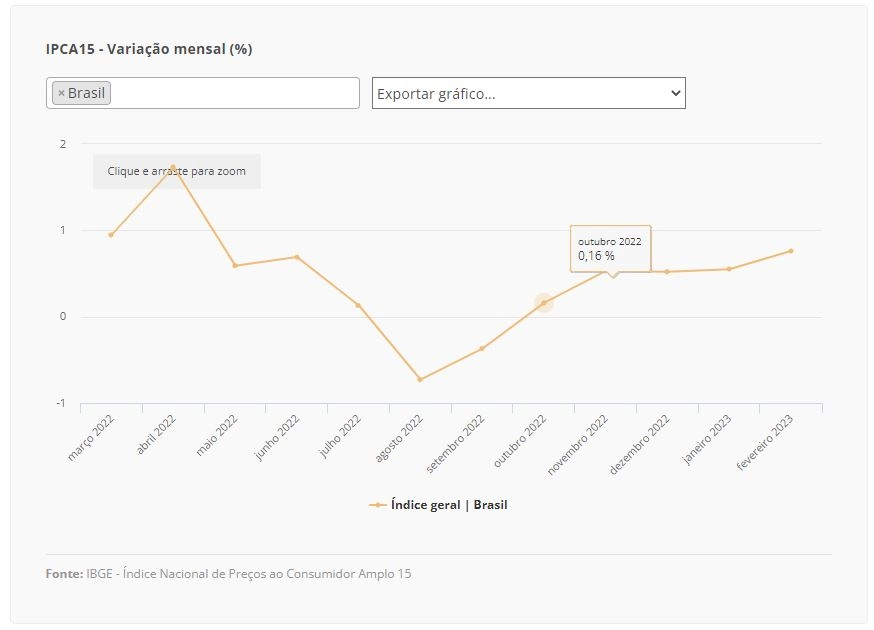Select the junho 2022 data point
This screenshot has height=630, width=874.
pos(297,257)
